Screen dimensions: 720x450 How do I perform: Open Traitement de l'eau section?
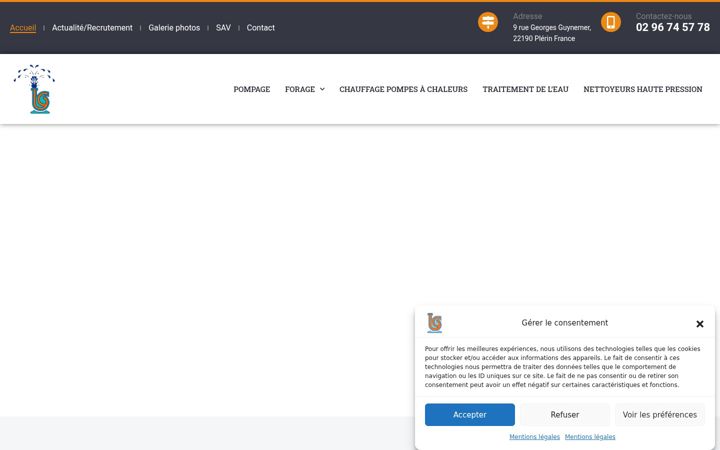(525, 89)
